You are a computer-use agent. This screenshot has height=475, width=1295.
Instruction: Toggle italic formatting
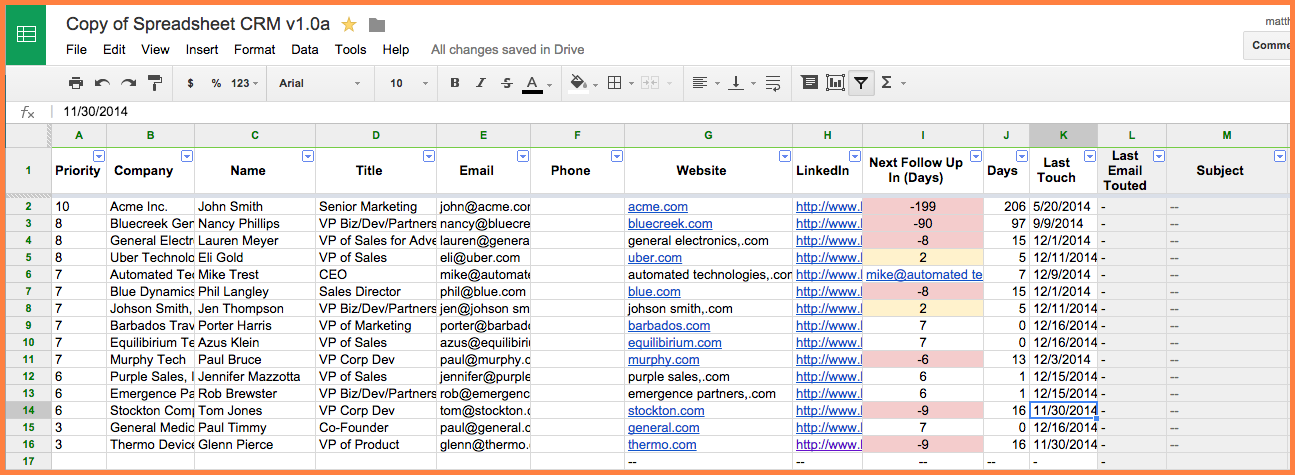click(481, 83)
